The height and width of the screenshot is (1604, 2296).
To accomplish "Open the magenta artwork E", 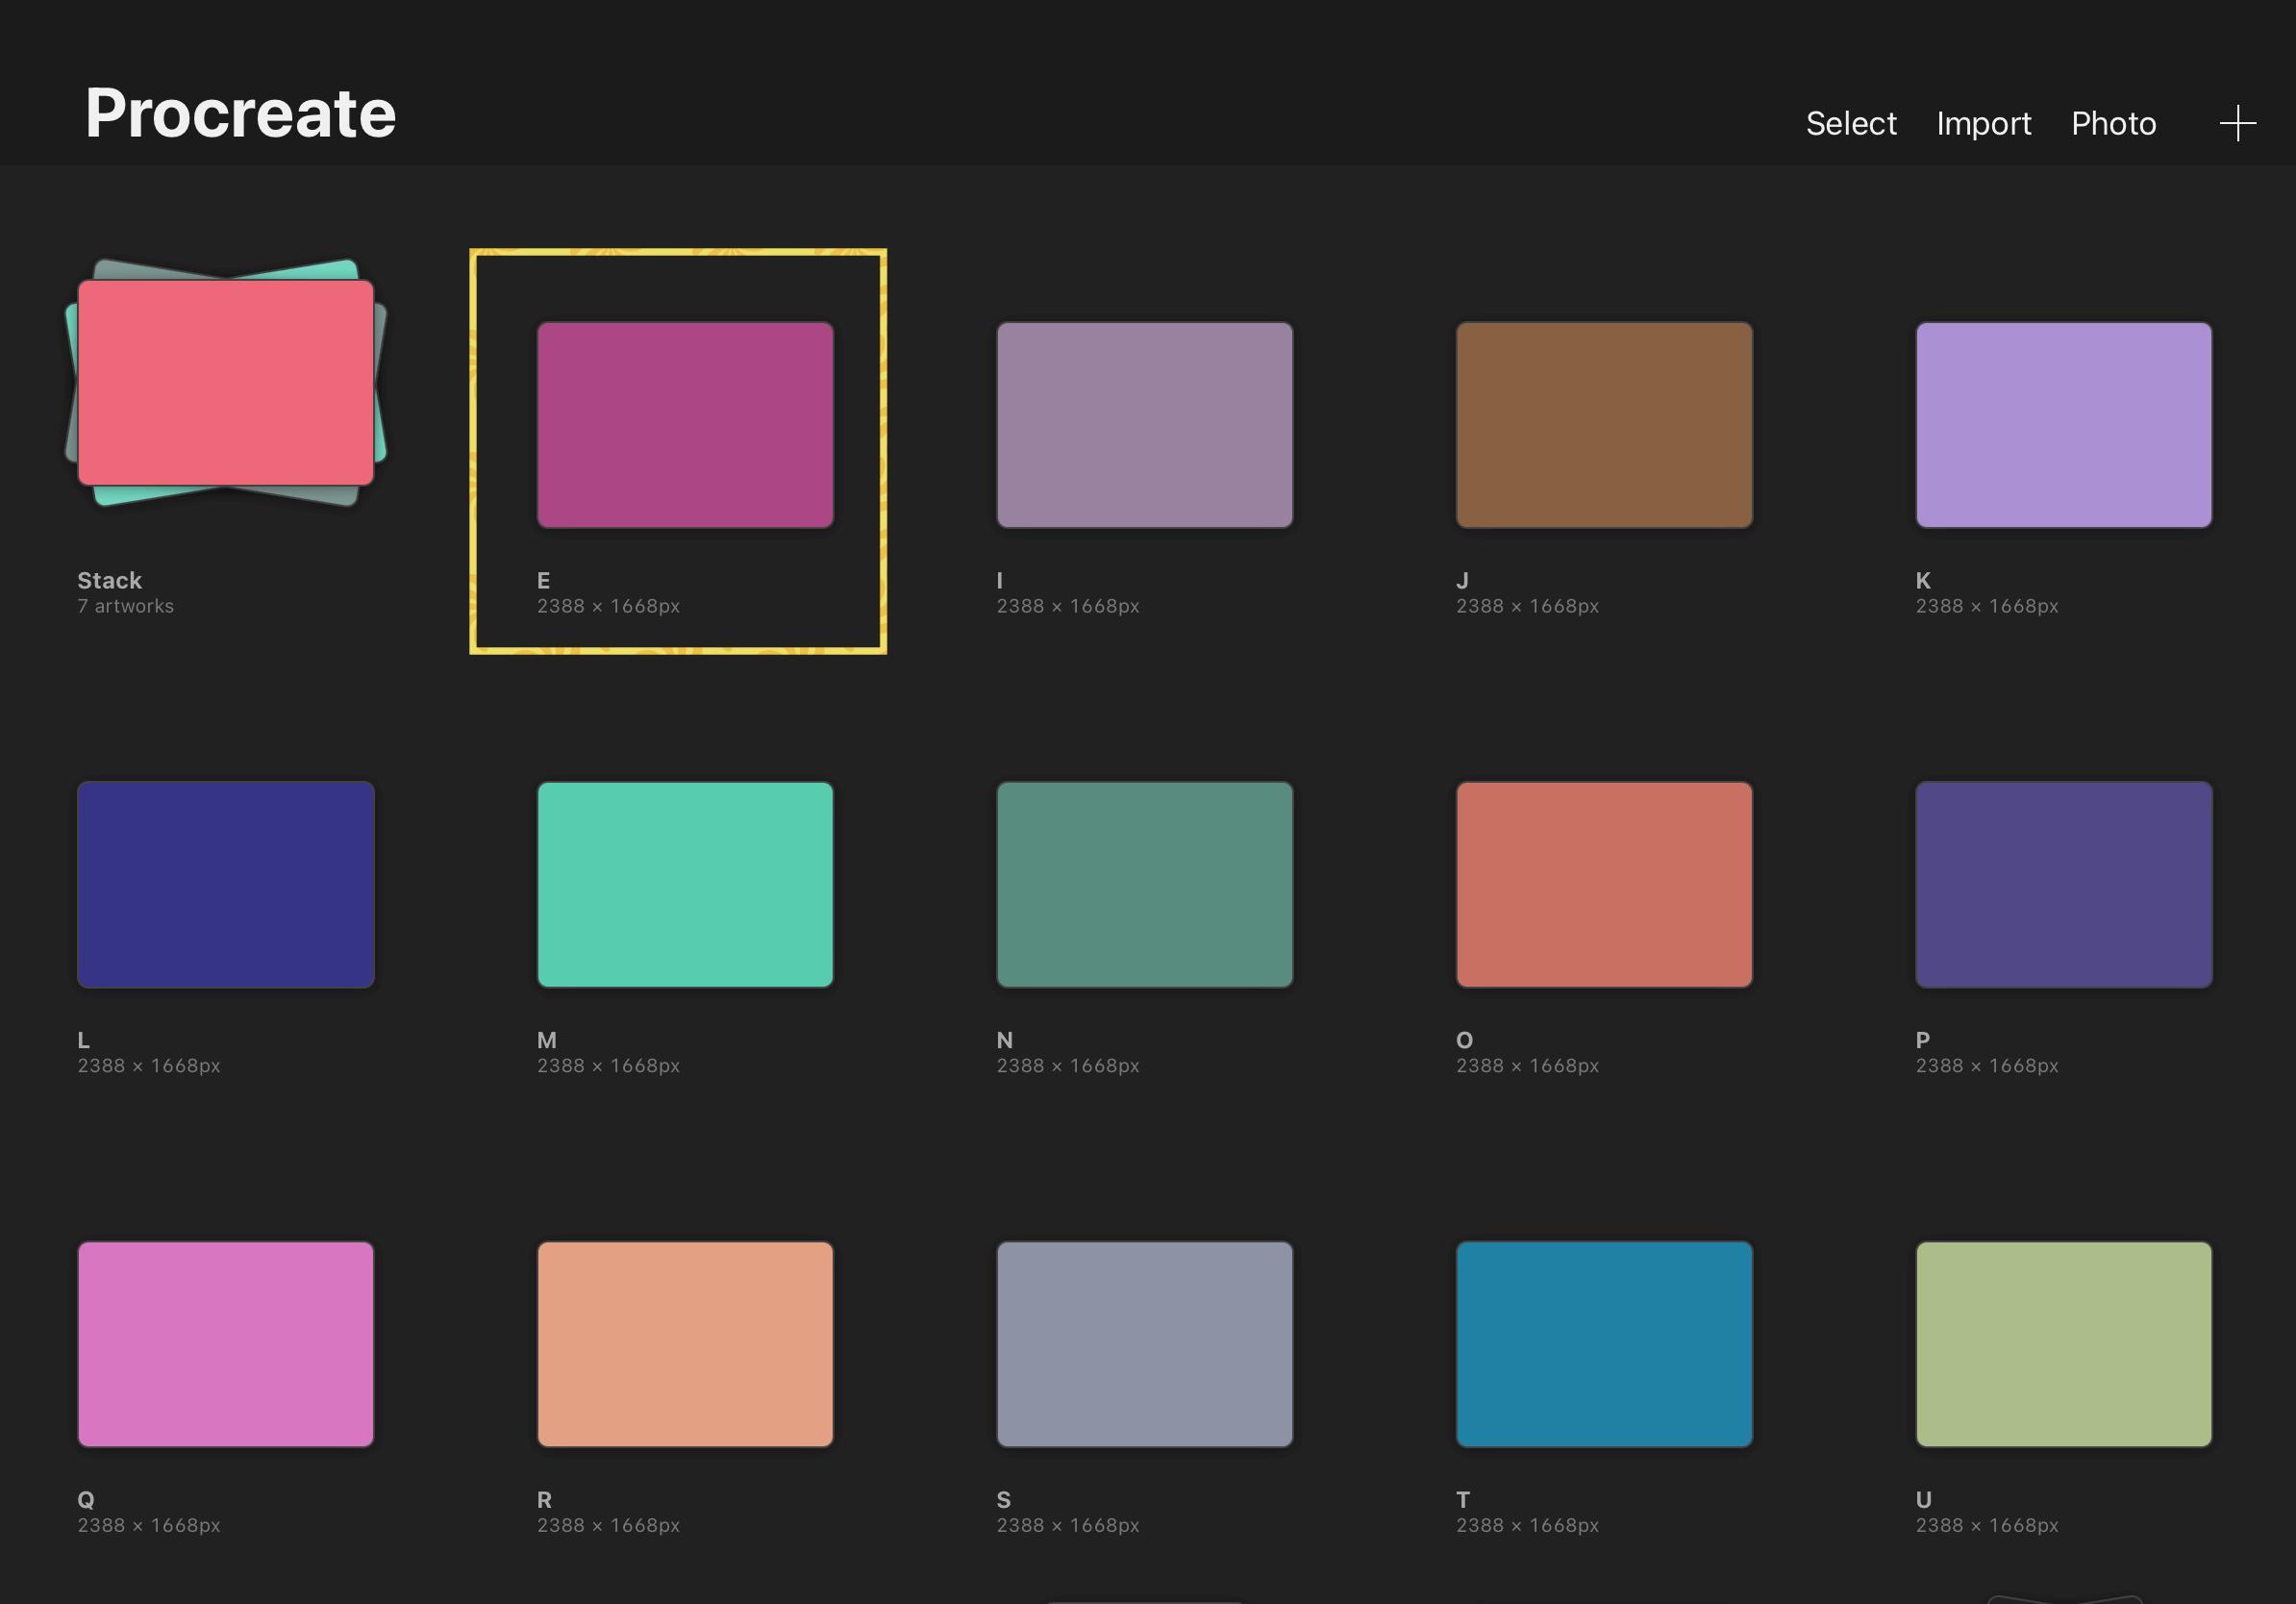I will click(685, 425).
